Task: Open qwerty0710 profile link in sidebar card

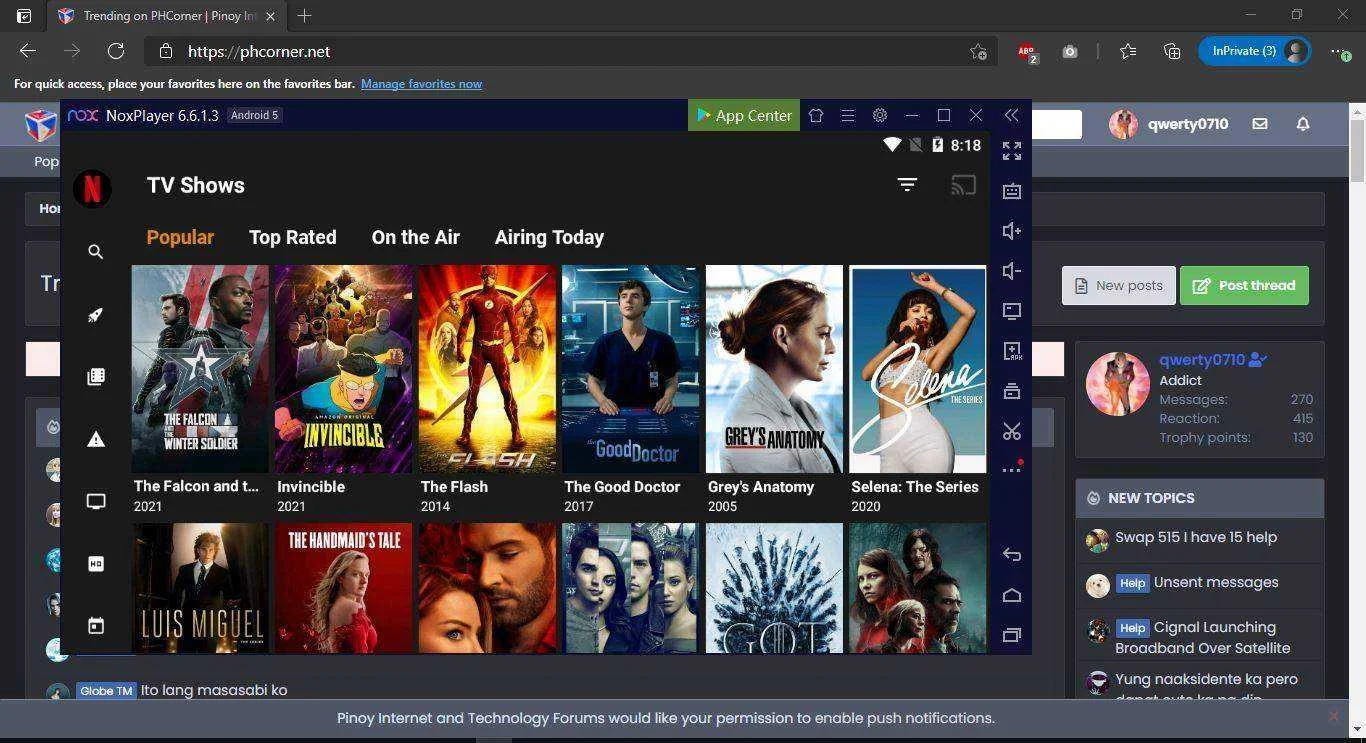Action: (x=1202, y=359)
